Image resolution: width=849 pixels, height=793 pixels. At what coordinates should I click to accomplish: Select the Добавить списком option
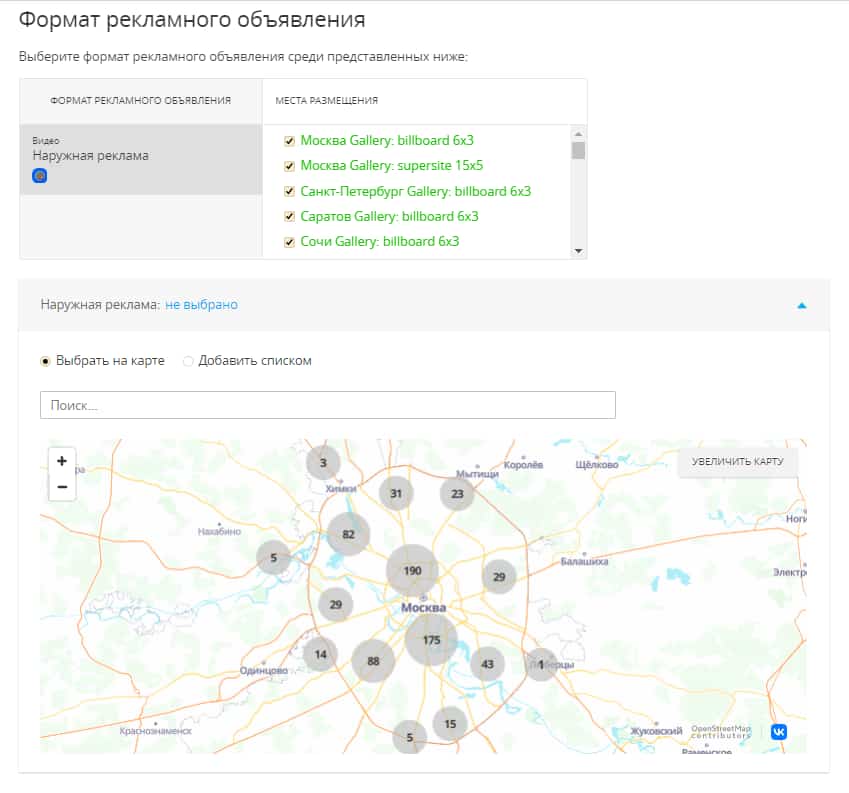click(187, 360)
